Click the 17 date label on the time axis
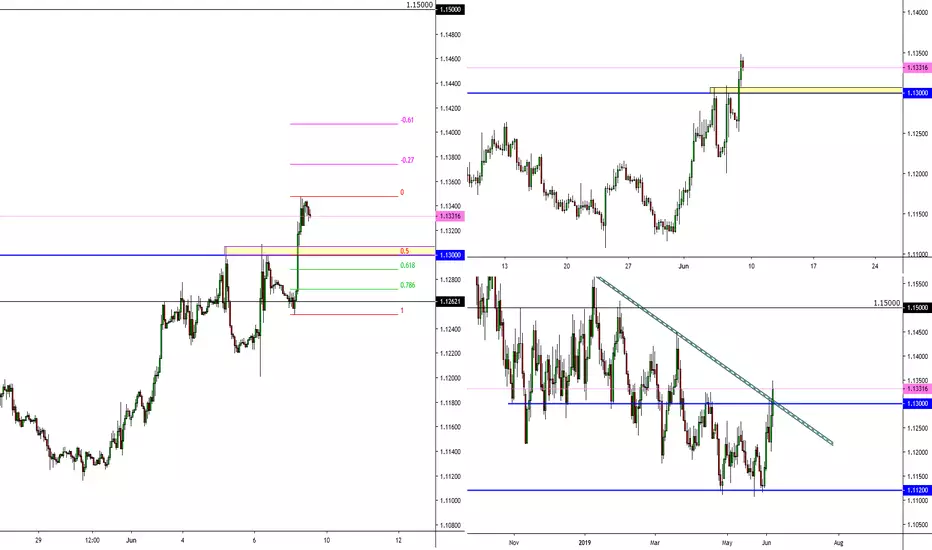932x550 pixels. pyautogui.click(x=813, y=266)
